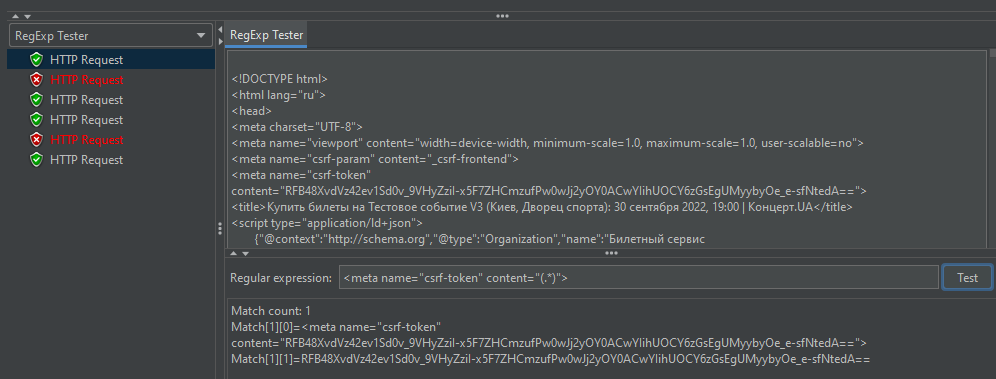
Task: Select the third HTTP Request in the results tree
Action: (86, 100)
